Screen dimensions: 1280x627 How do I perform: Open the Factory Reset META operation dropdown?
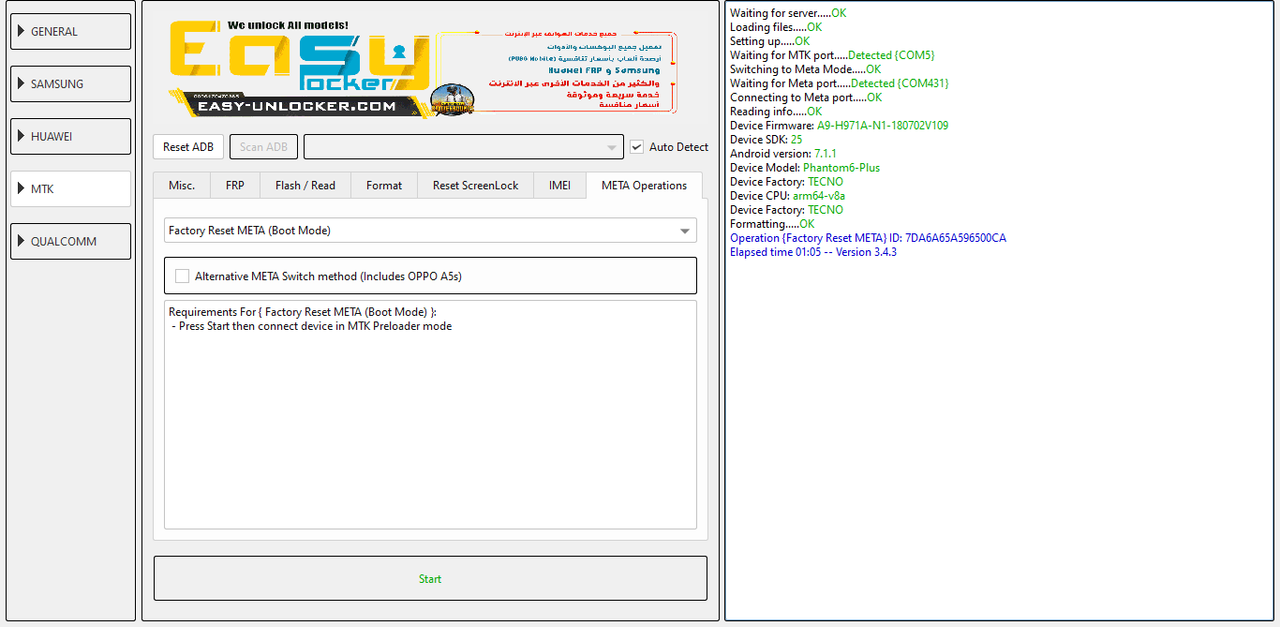point(430,231)
